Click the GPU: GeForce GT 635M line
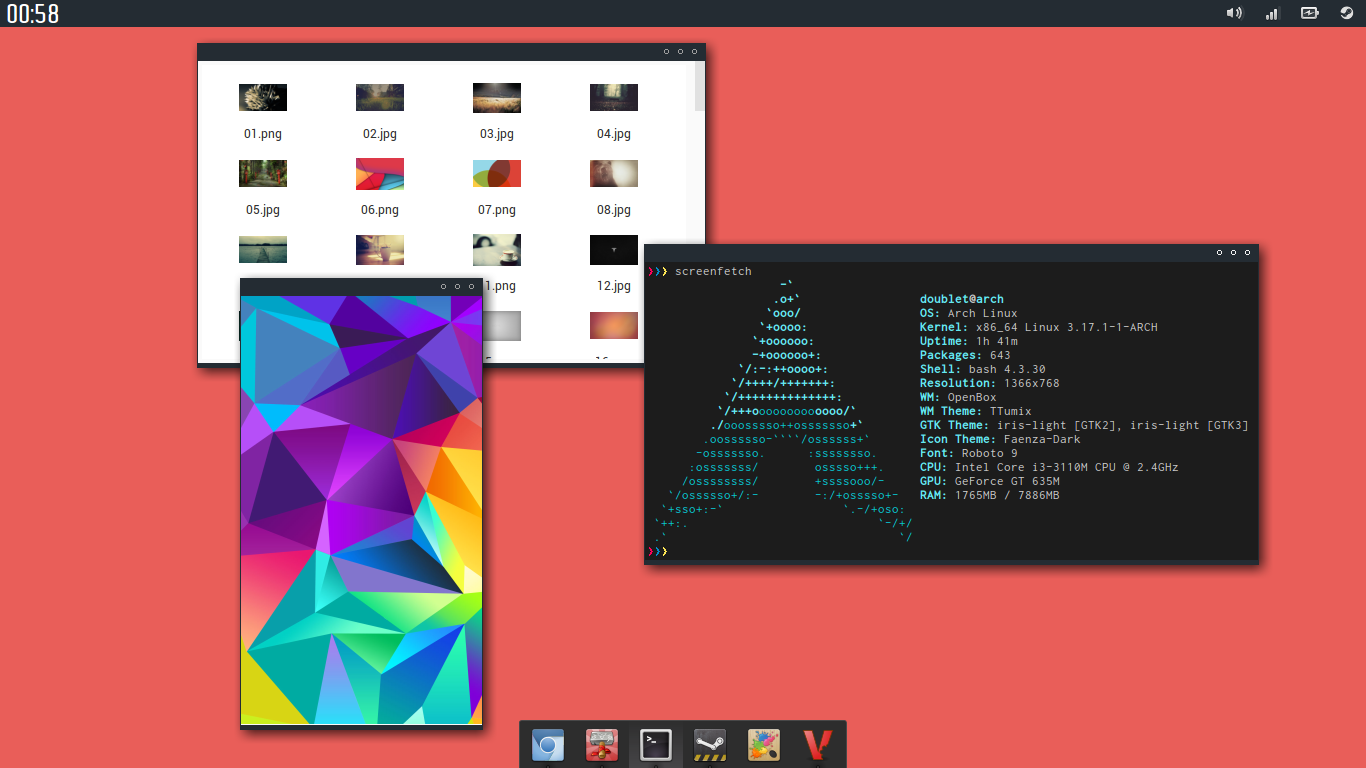 (x=990, y=481)
